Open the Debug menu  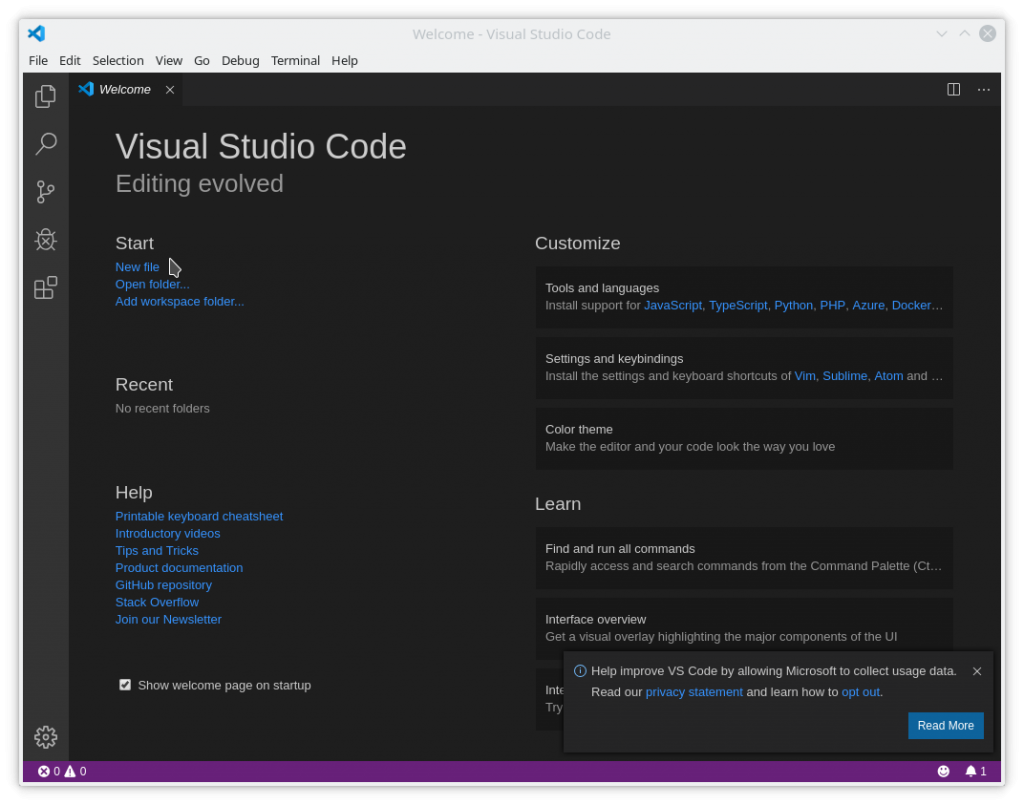[x=240, y=60]
